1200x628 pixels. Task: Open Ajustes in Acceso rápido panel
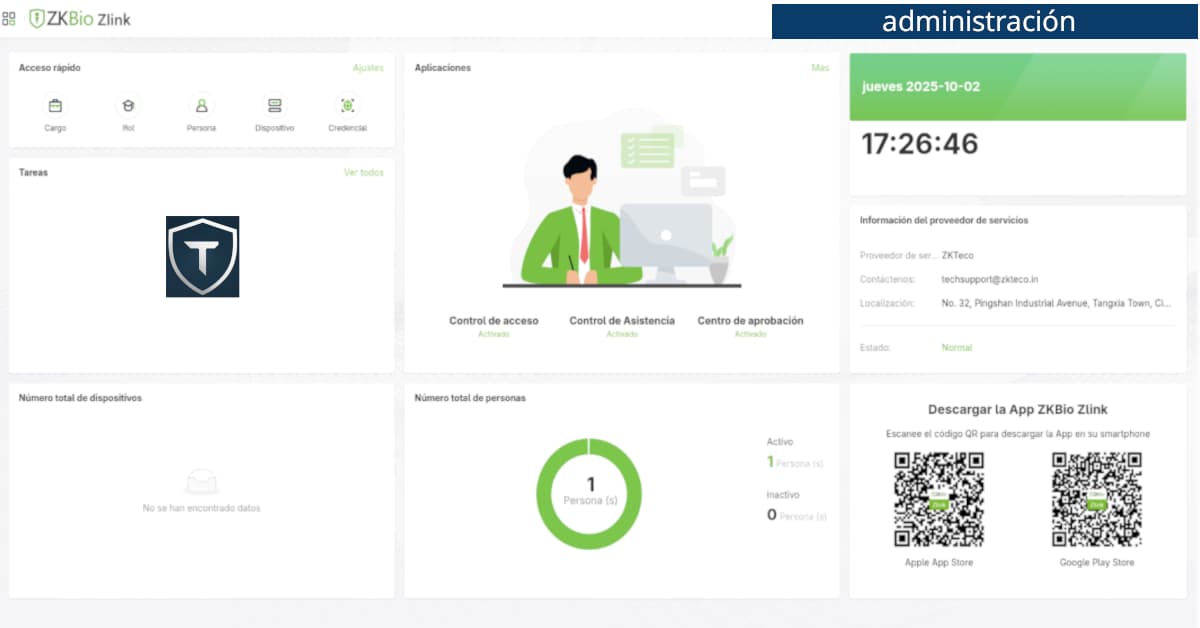(367, 68)
